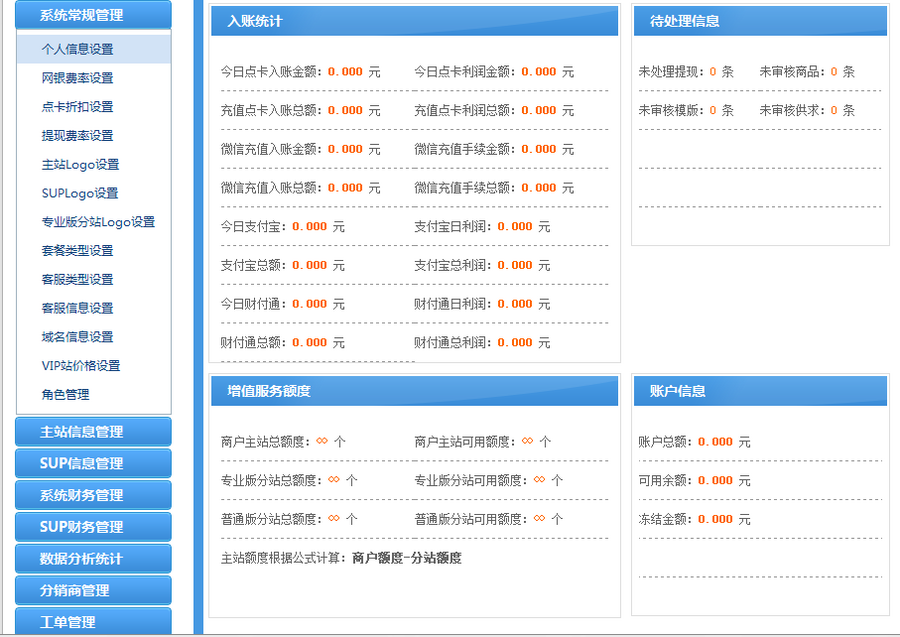Go to 客服信息设置

point(77,308)
